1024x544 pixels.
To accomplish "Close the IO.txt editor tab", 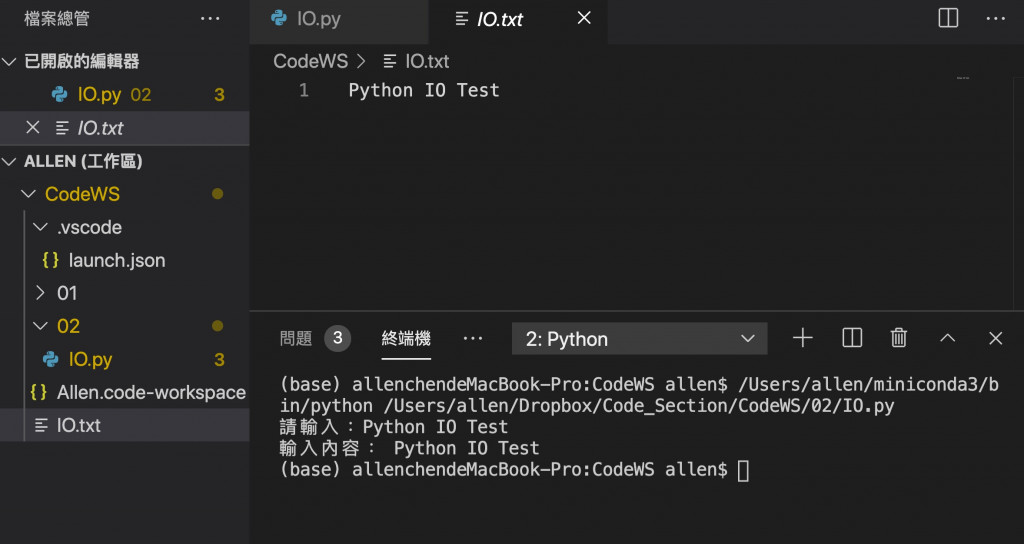I will [585, 18].
